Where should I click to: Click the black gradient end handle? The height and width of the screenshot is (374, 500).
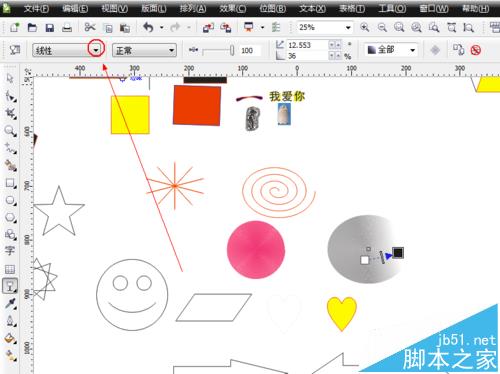click(x=398, y=253)
